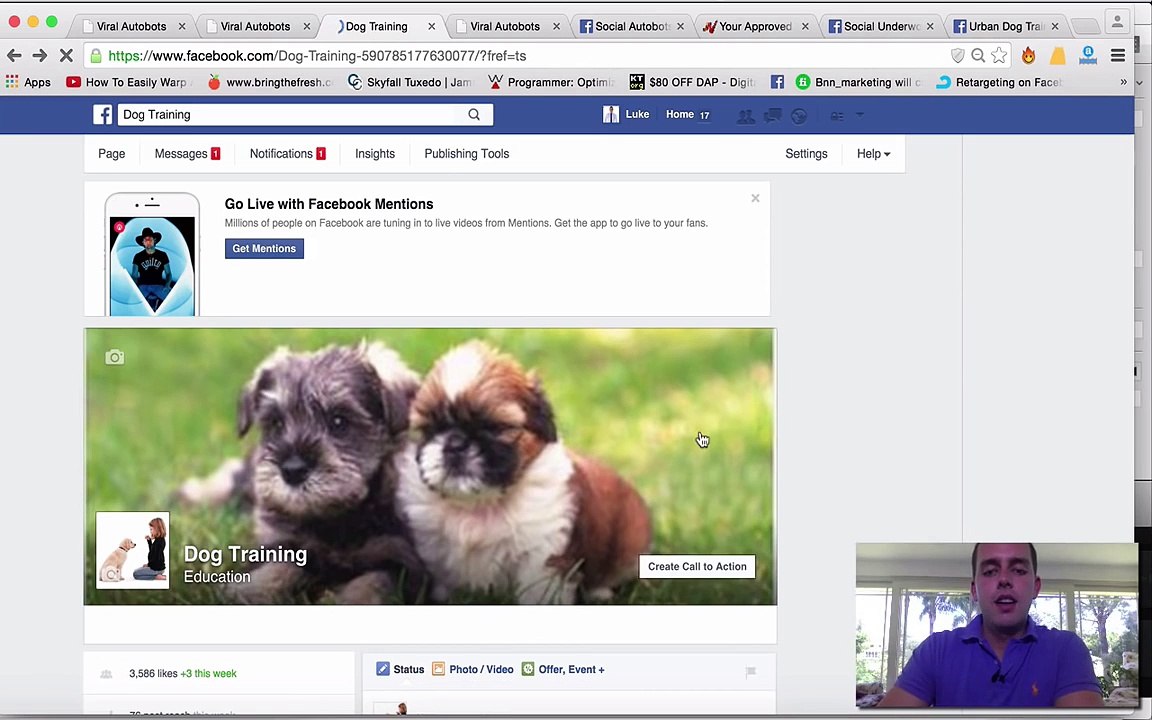1152x720 pixels.
Task: Open the Chrome hamburger menu
Action: pos(1118,56)
